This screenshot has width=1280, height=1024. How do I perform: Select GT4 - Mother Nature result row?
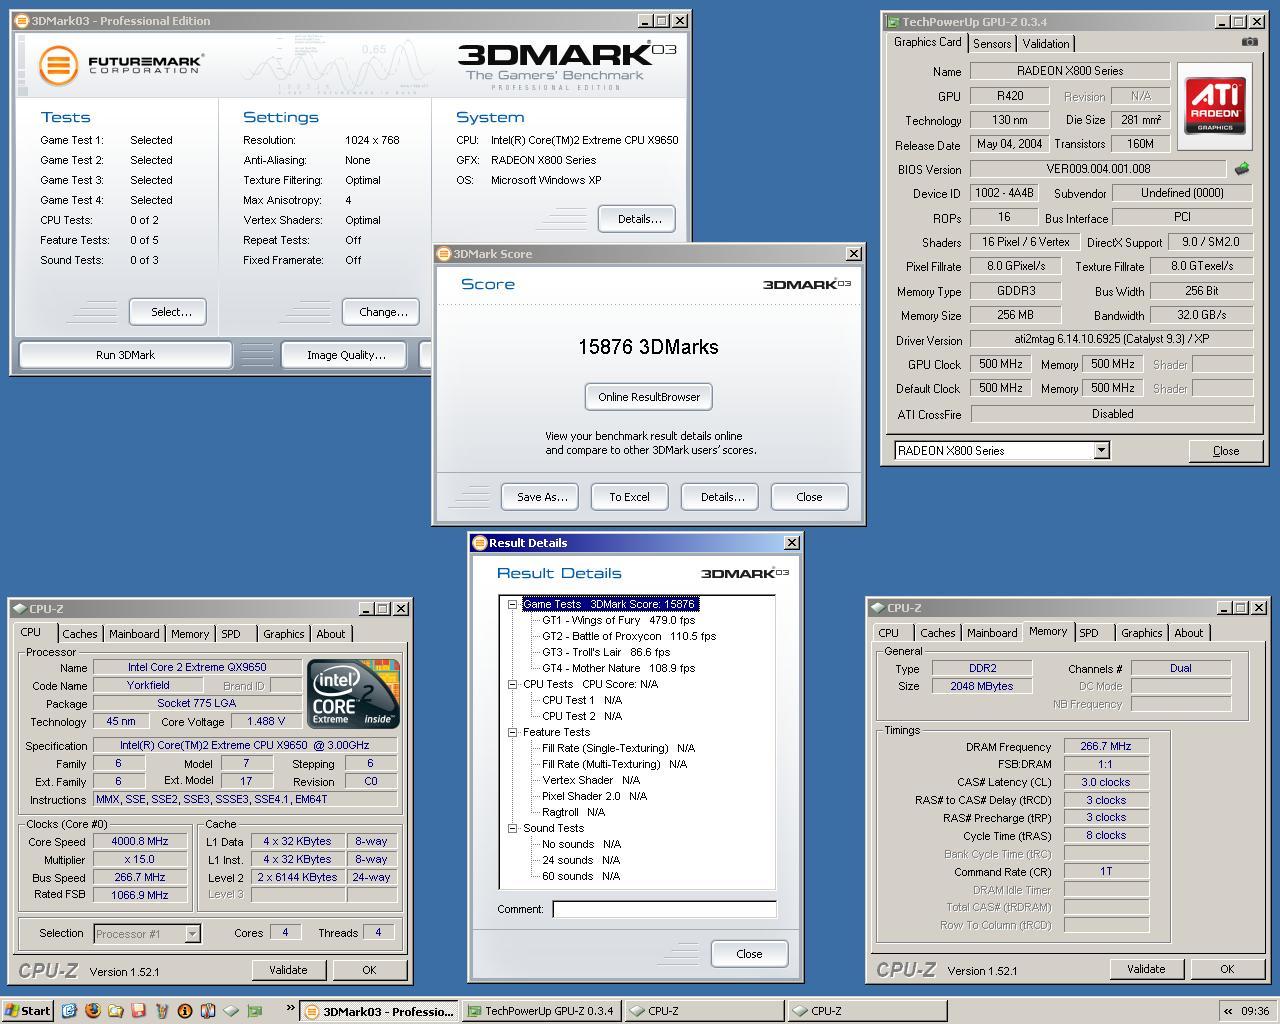[x=618, y=668]
